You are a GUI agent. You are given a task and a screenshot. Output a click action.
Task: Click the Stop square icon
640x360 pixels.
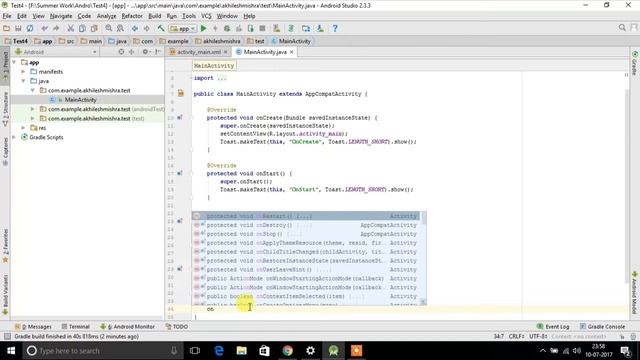coord(262,28)
